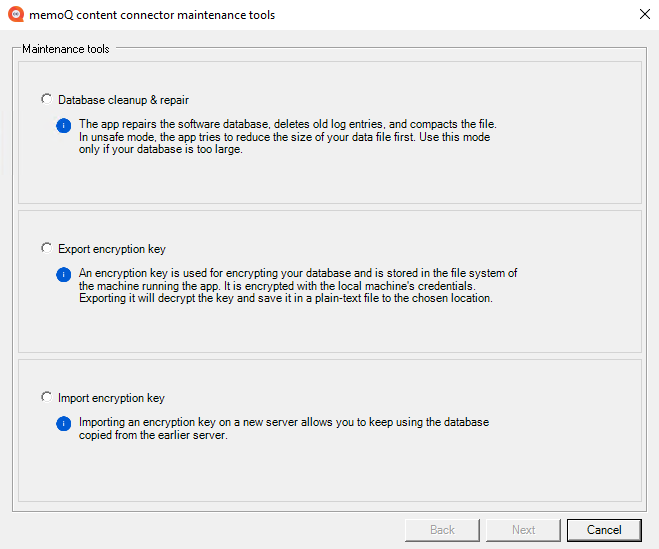Click the memoQ logo in title bar
The image size is (659, 549).
[15, 15]
